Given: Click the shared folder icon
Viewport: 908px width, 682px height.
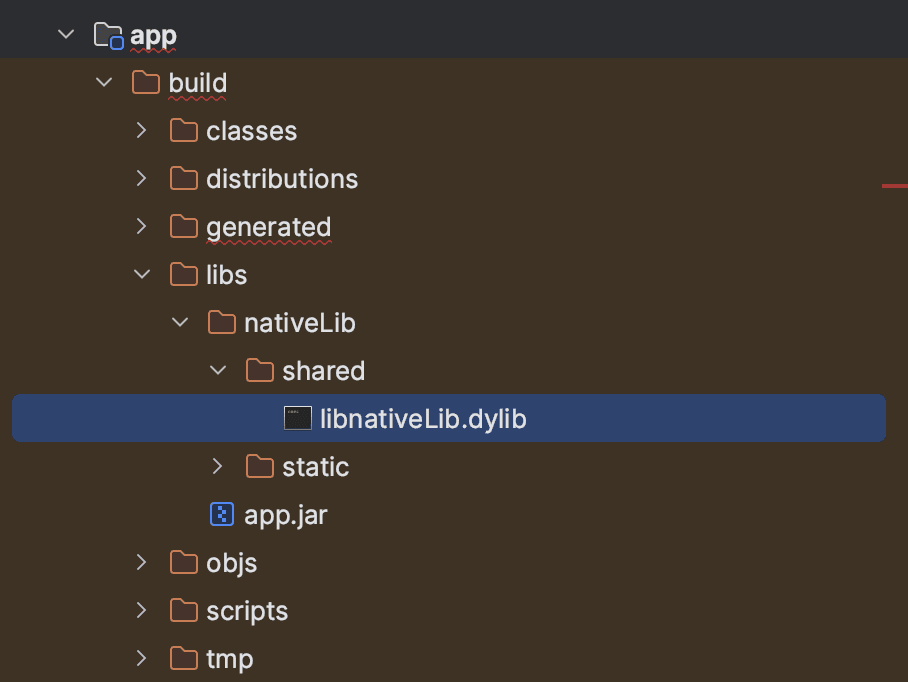Looking at the screenshot, I should coord(259,371).
